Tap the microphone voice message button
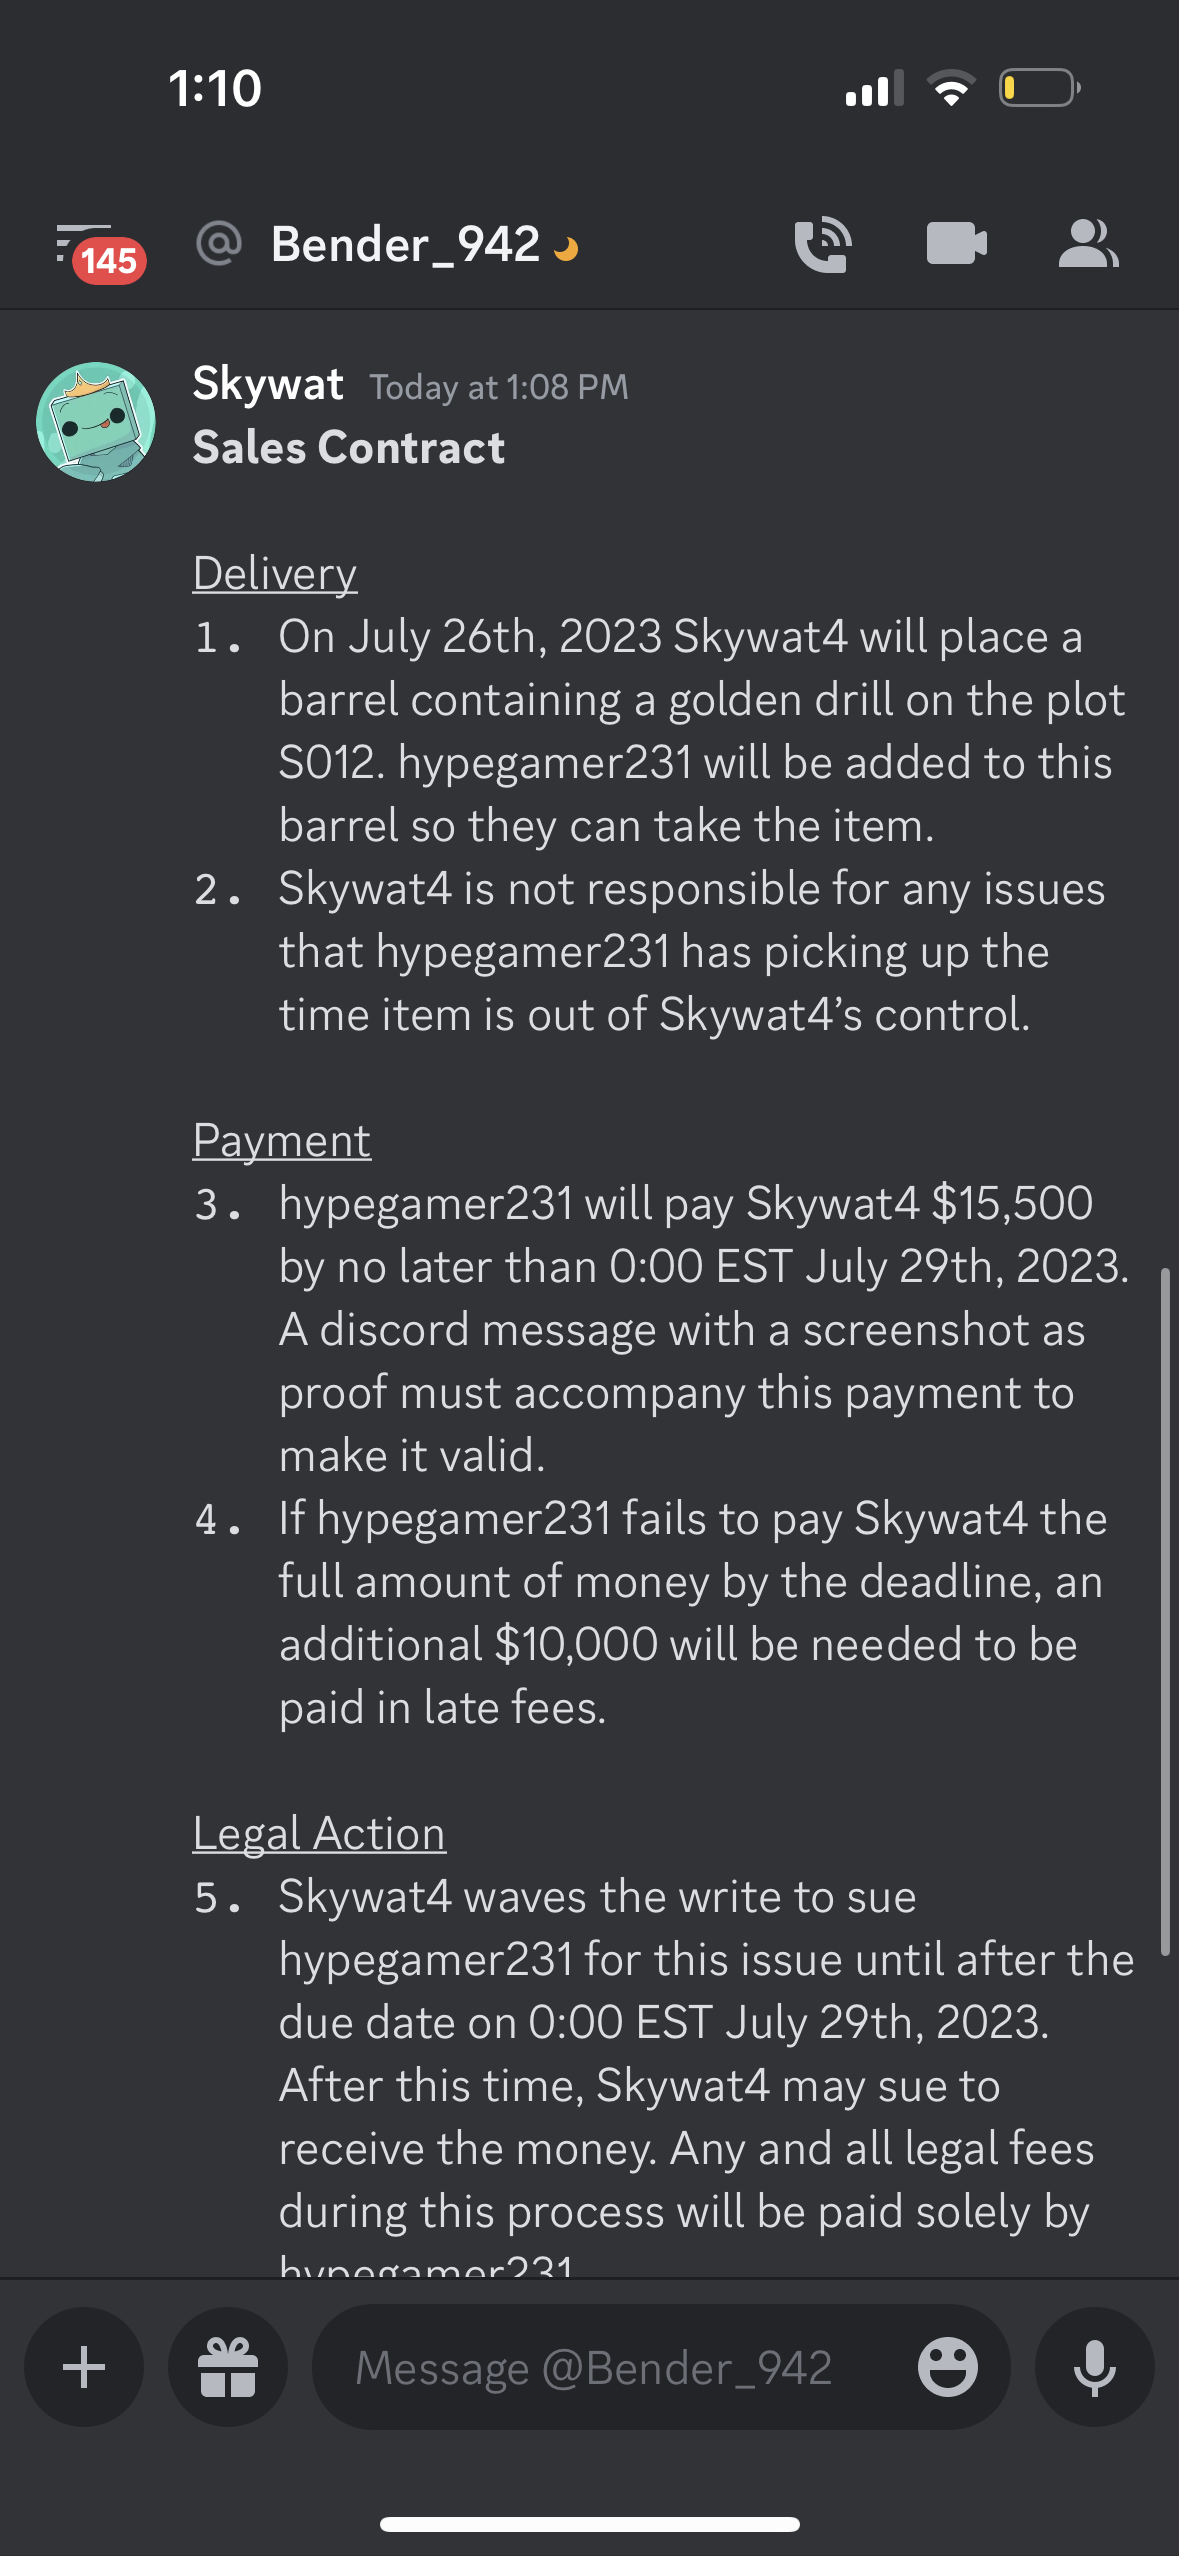The width and height of the screenshot is (1179, 2556). pos(1095,2367)
